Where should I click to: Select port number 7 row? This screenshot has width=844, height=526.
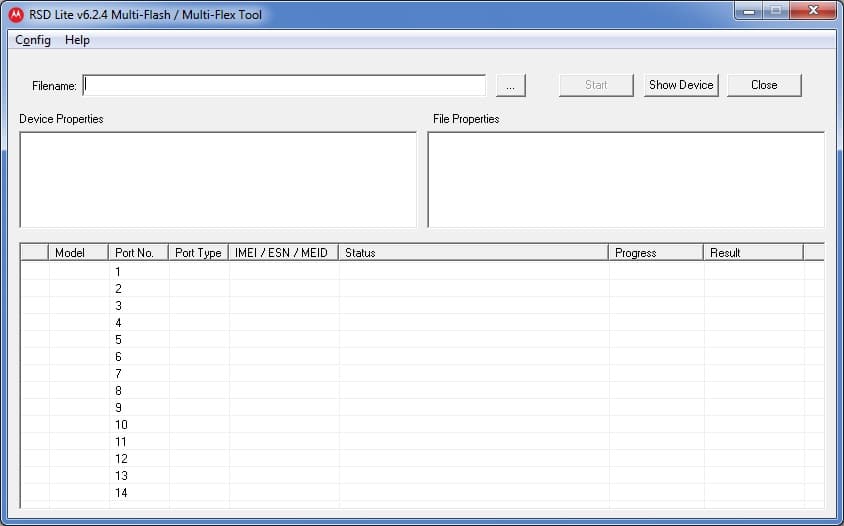(x=422, y=373)
